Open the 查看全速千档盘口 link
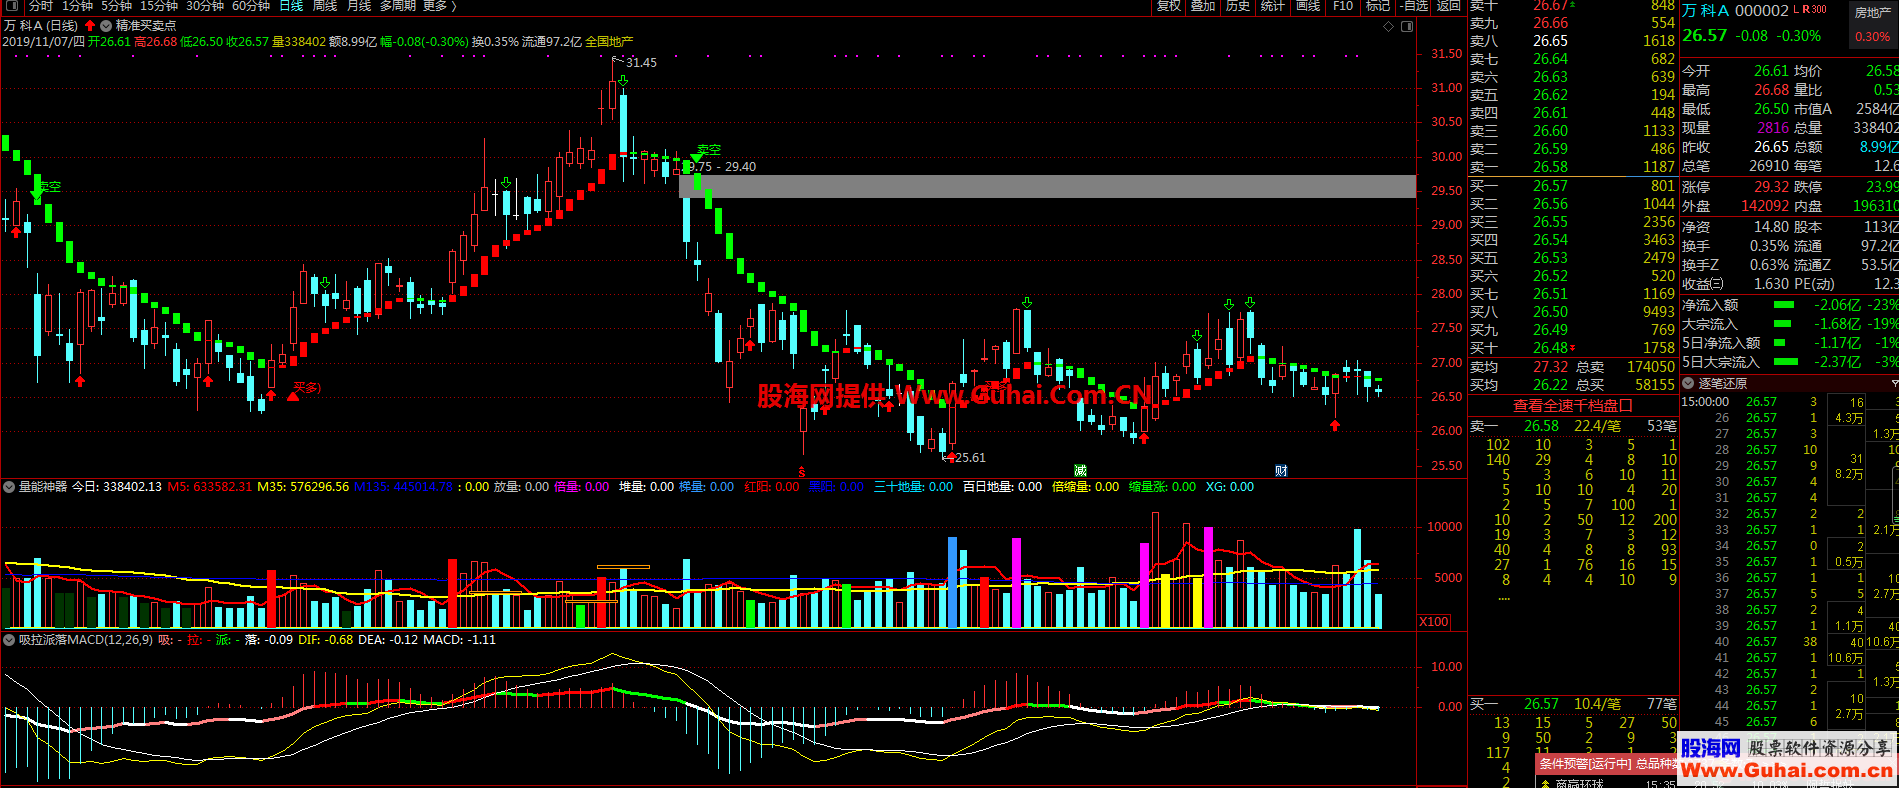1899x788 pixels. click(x=1573, y=406)
